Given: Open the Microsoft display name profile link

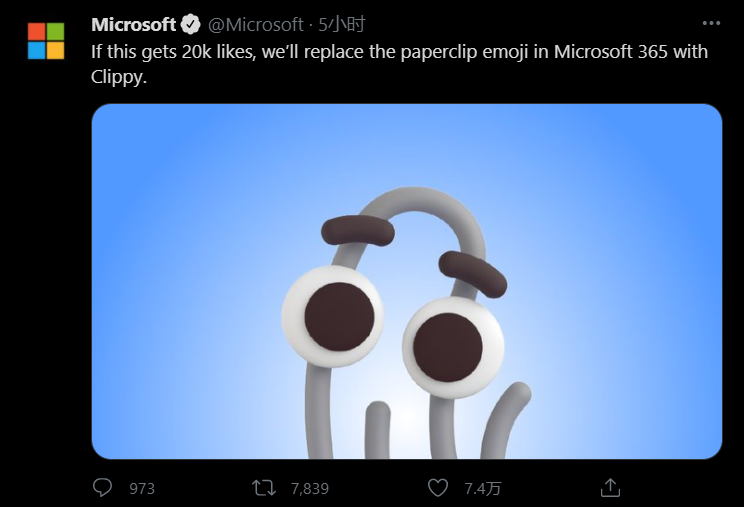Looking at the screenshot, I should coord(133,24).
